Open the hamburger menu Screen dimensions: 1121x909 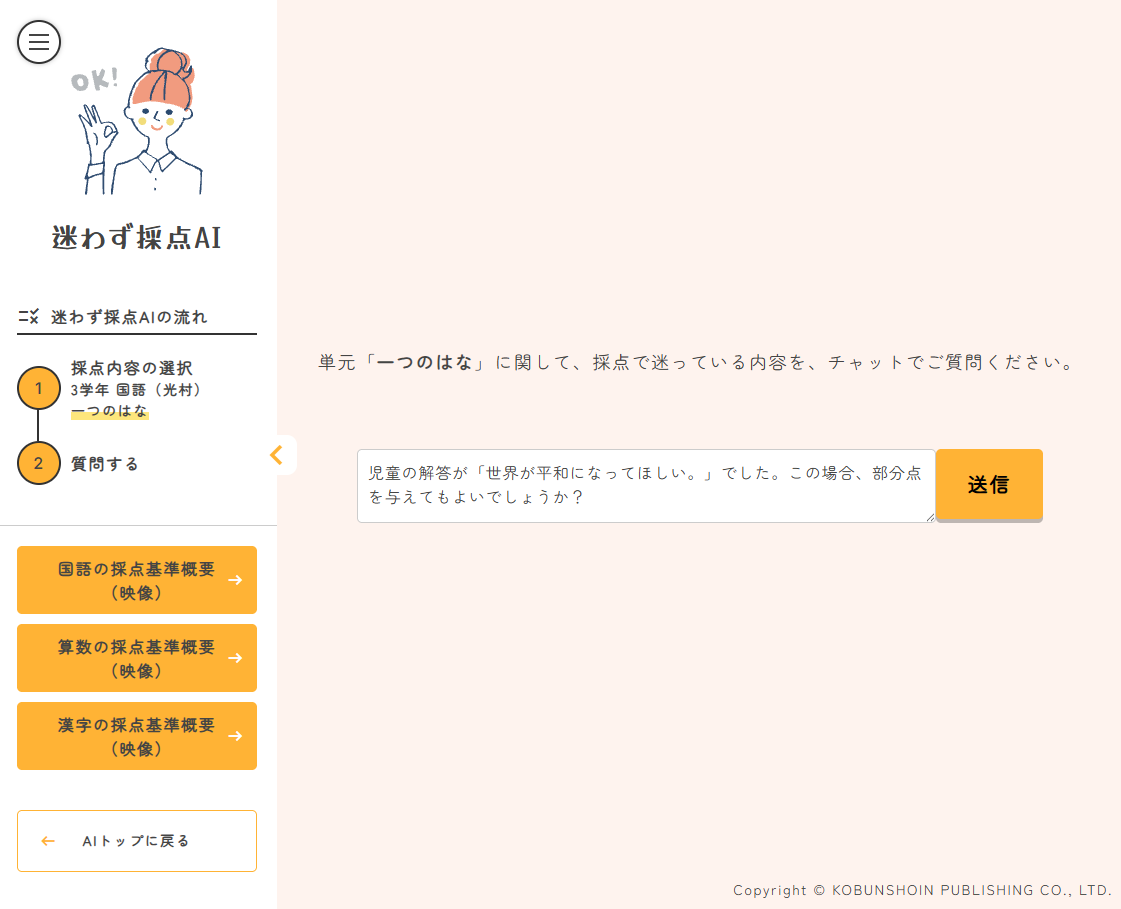pos(39,42)
